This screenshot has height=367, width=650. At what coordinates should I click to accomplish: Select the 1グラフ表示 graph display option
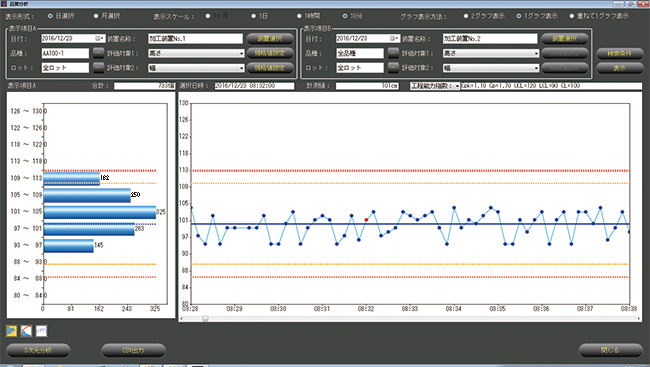point(519,16)
